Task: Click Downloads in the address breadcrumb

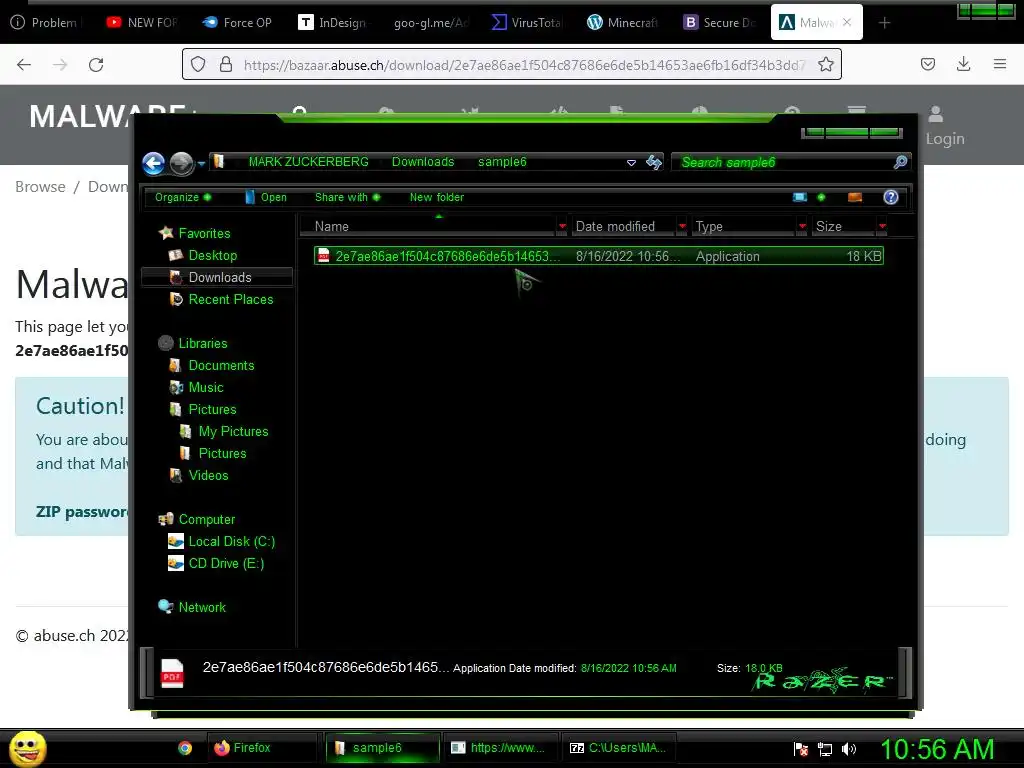Action: (x=423, y=162)
